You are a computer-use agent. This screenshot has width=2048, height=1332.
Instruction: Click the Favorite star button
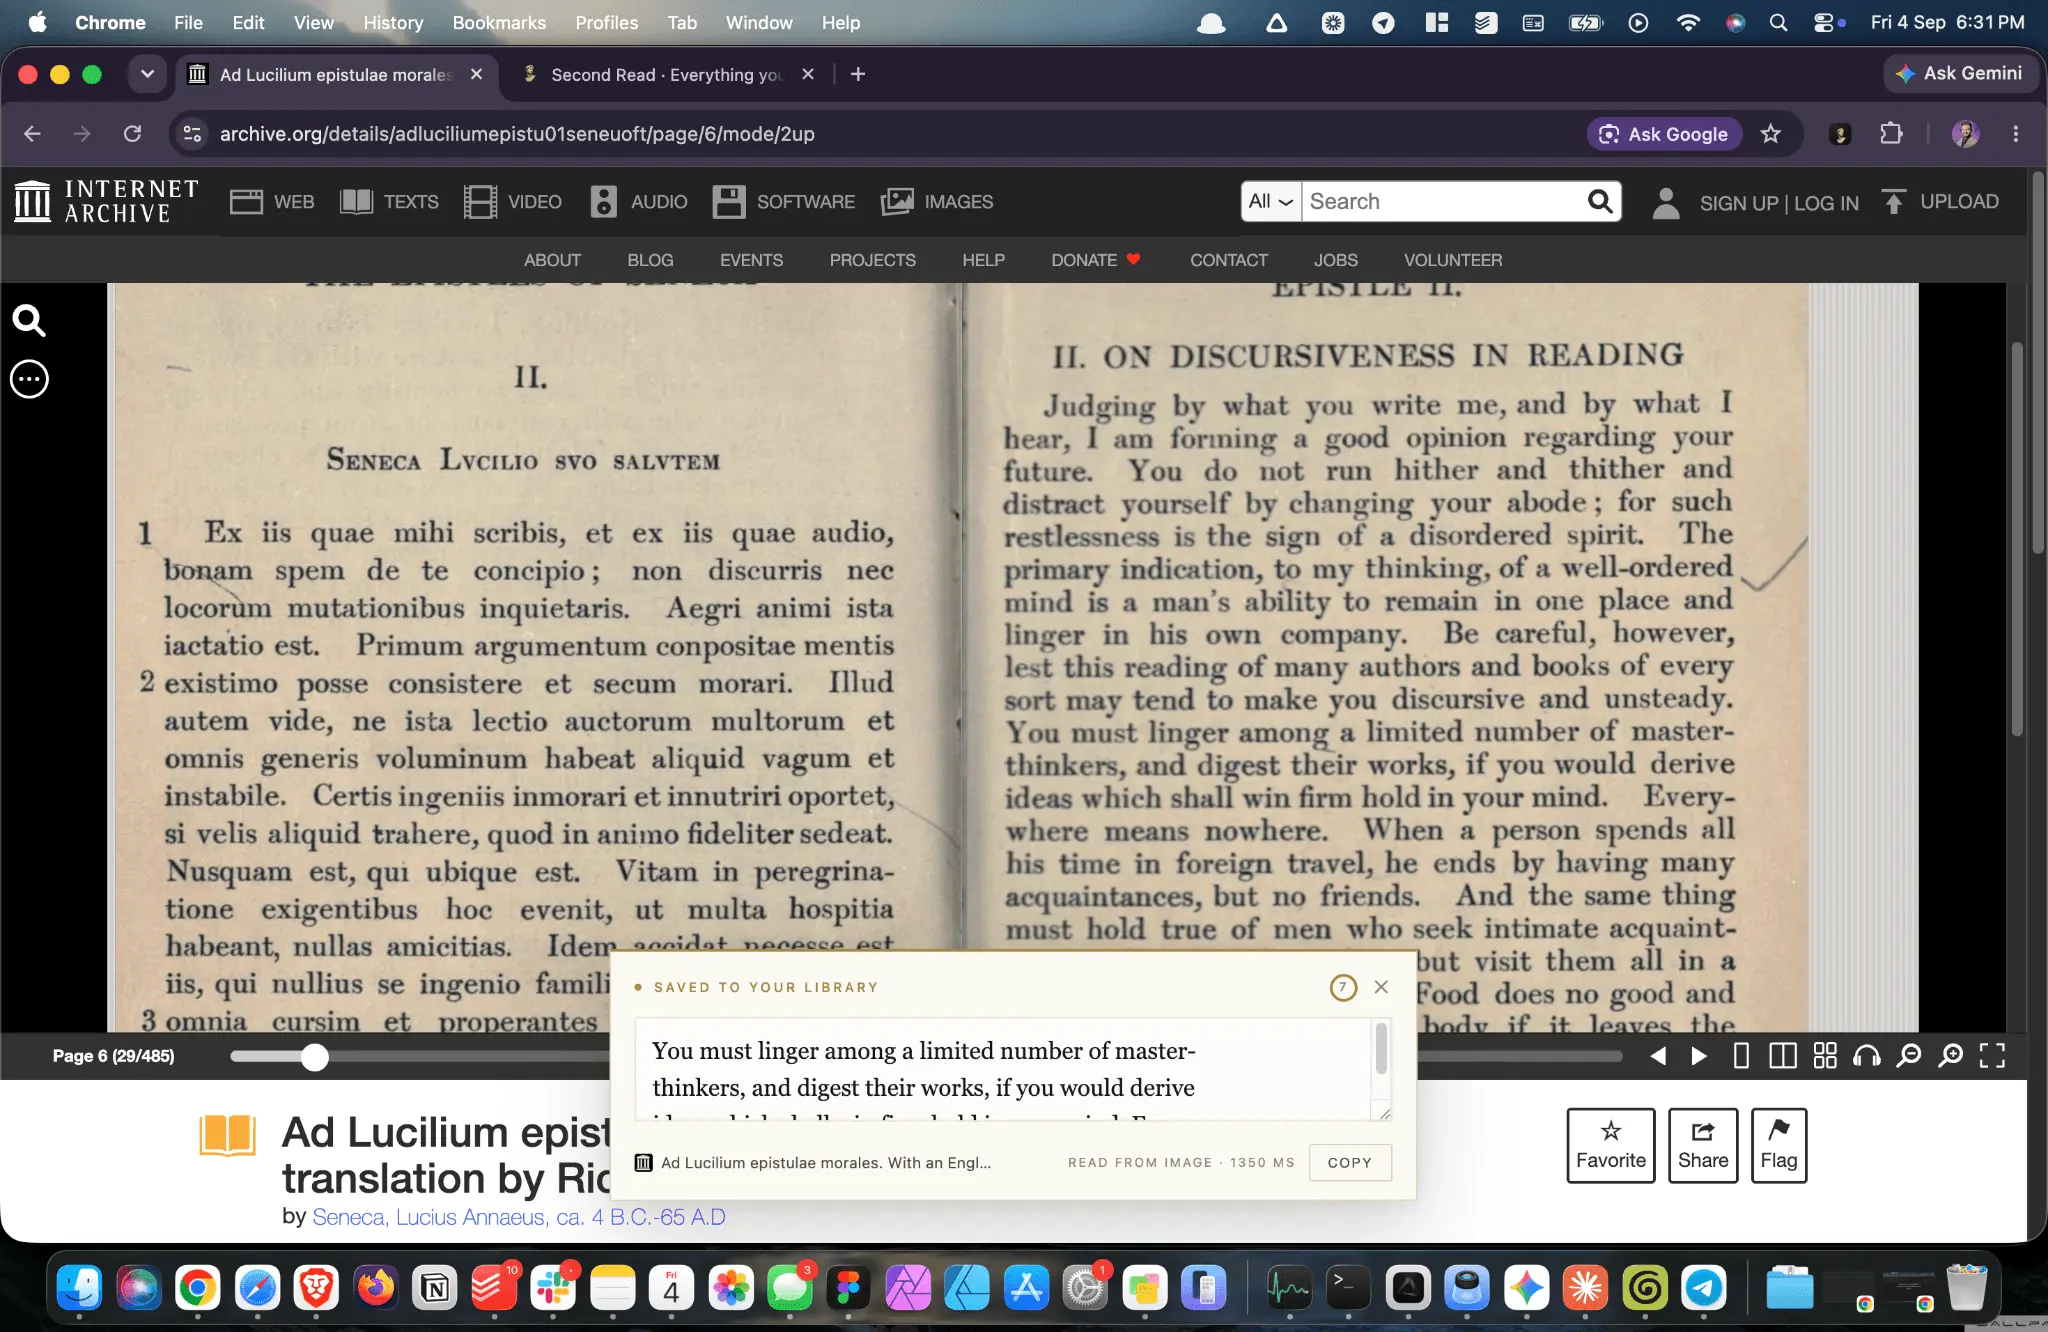pyautogui.click(x=1611, y=1145)
